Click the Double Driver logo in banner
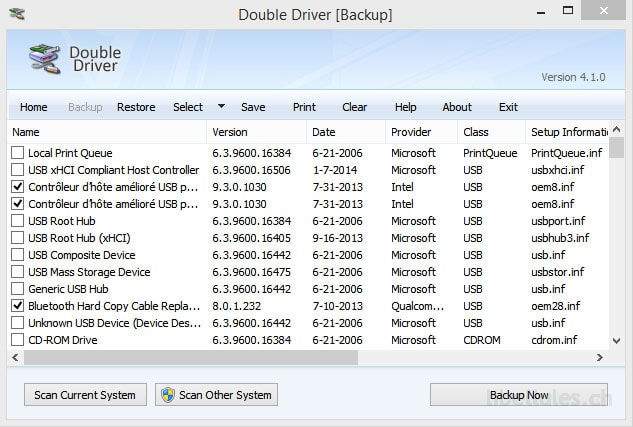This screenshot has width=633, height=427. click(45, 59)
